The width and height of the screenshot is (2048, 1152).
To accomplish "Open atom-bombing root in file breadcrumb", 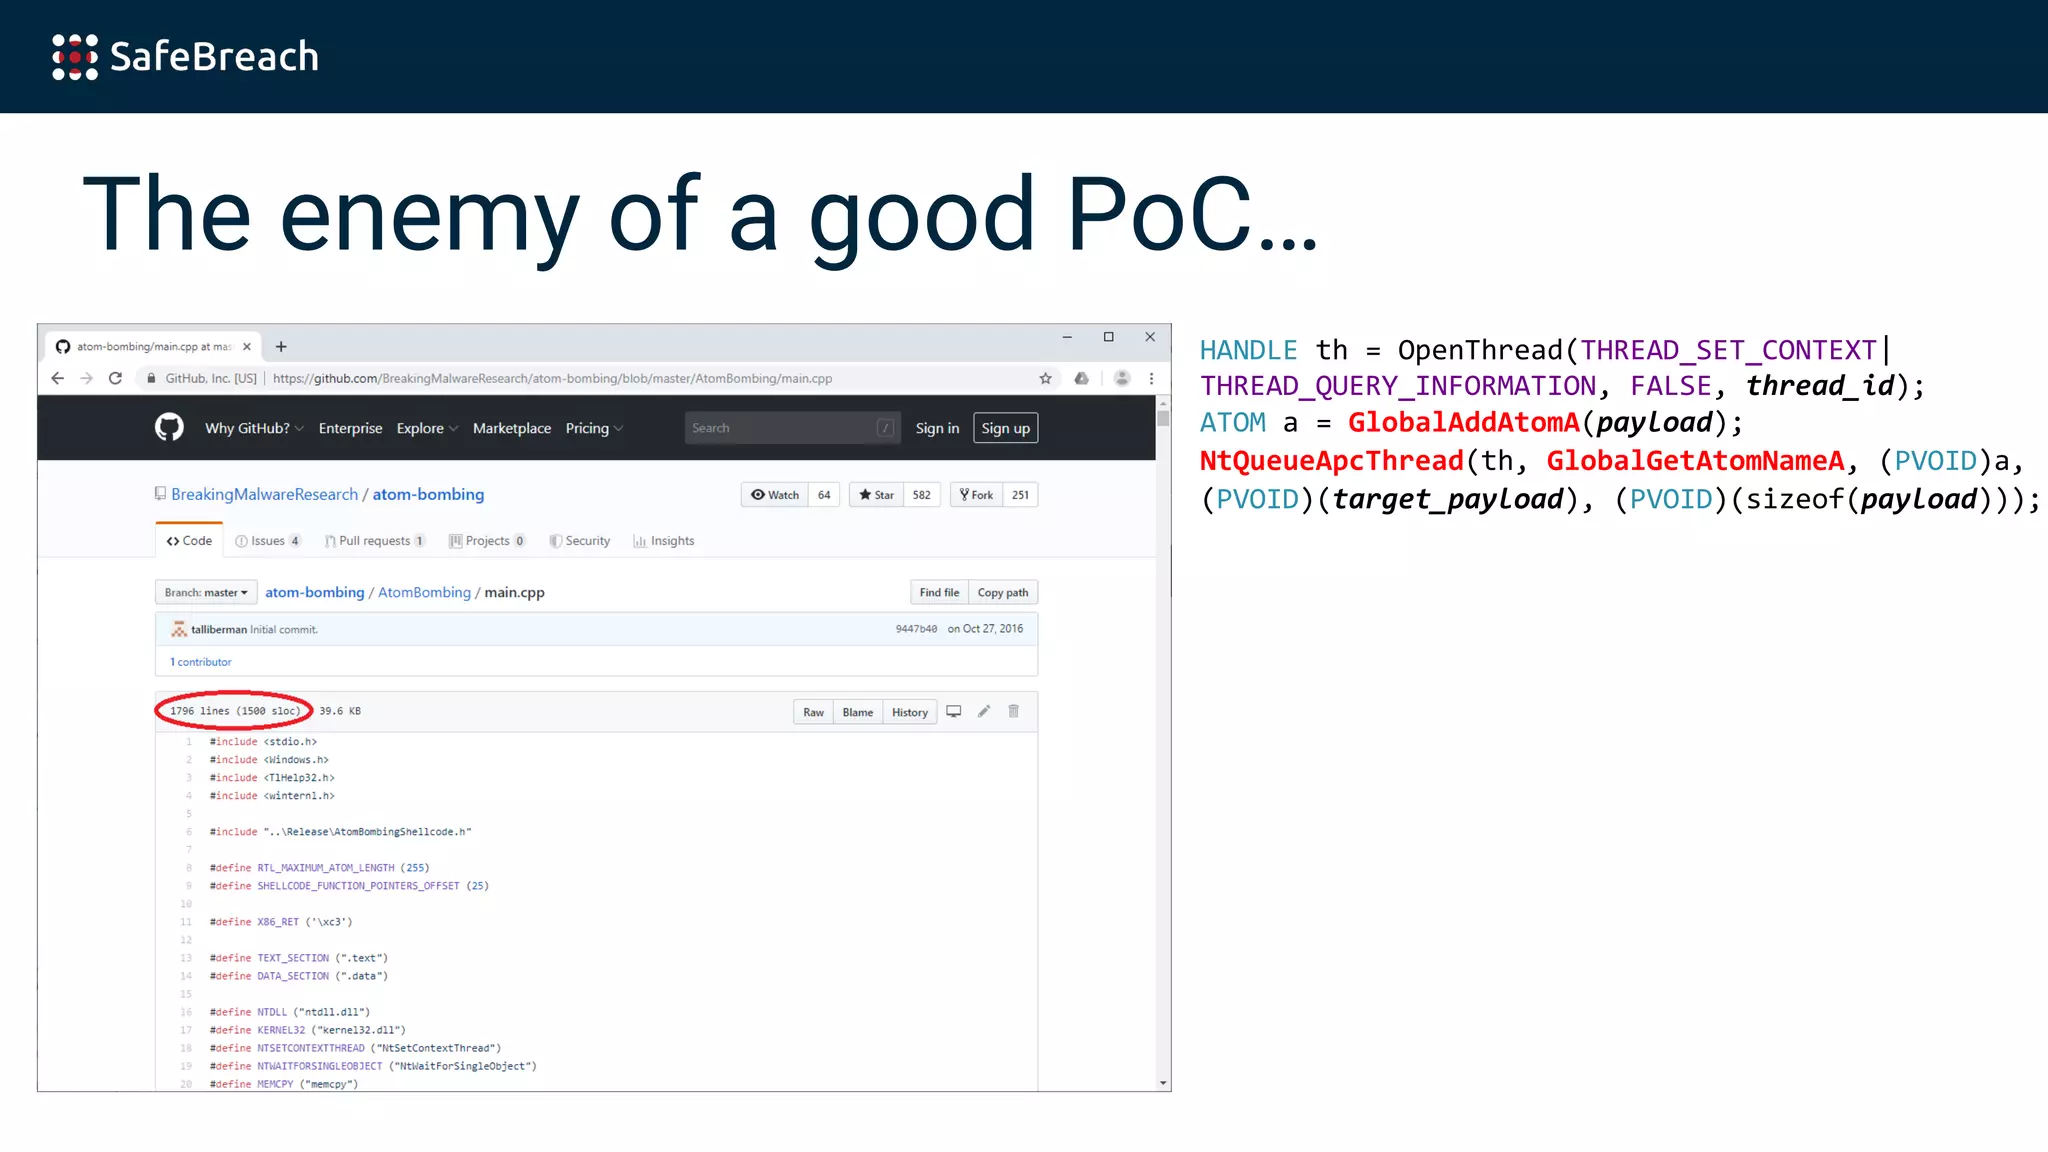I will point(314,592).
